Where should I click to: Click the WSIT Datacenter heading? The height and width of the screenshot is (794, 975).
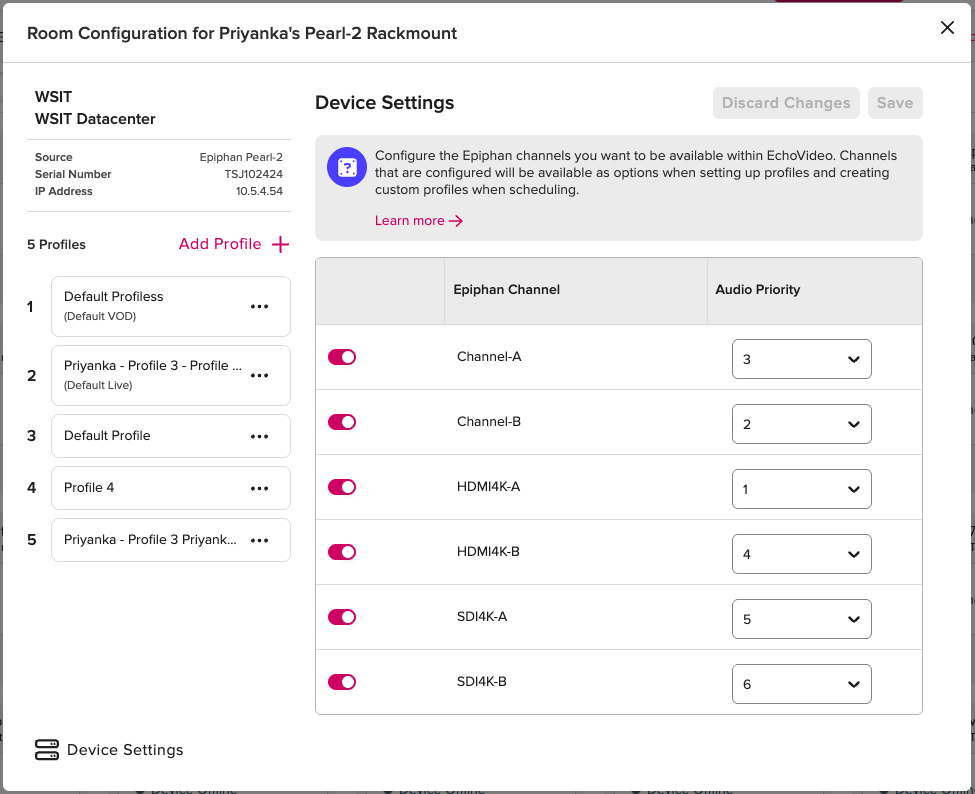coord(95,119)
